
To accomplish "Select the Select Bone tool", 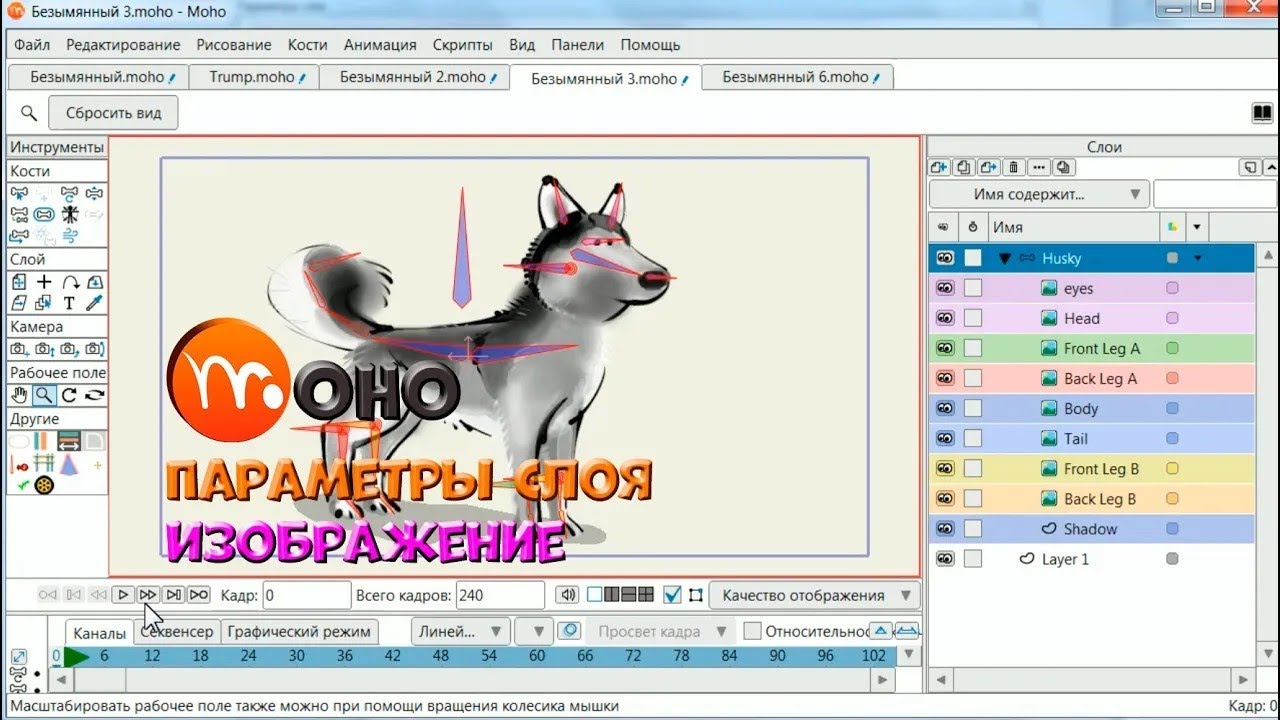I will [x=18, y=193].
